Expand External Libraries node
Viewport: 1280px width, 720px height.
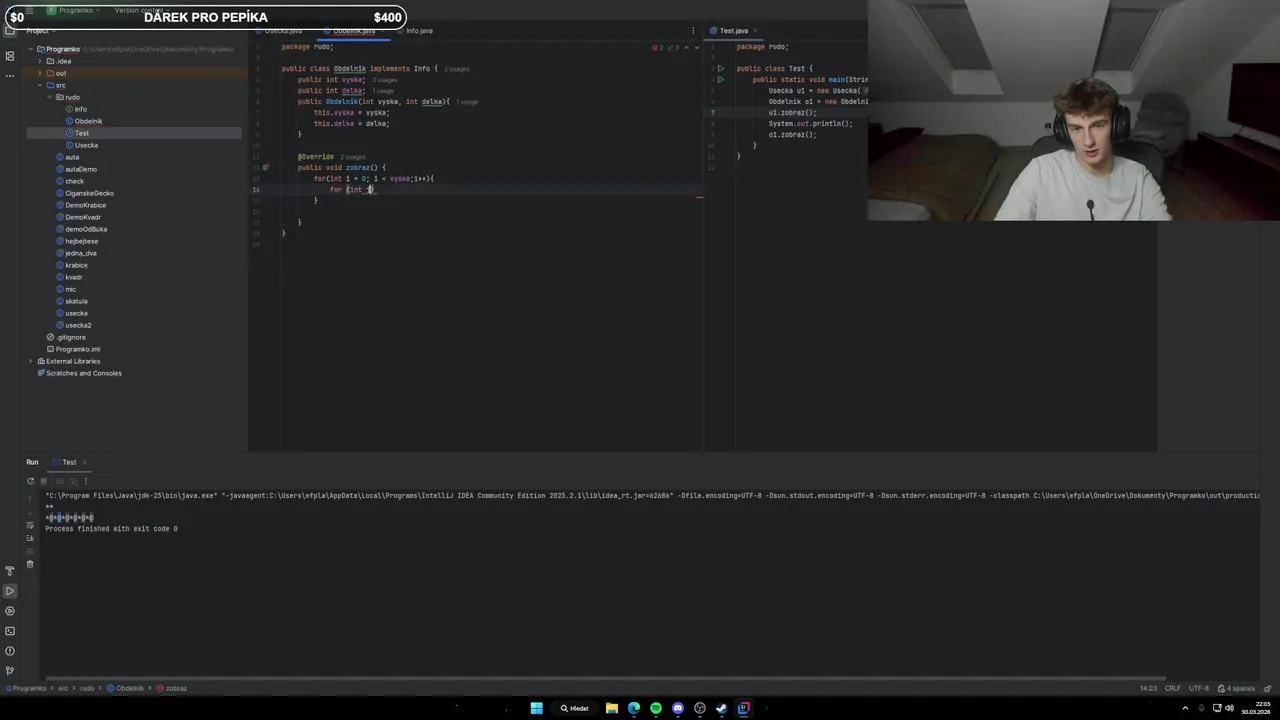(x=30, y=361)
